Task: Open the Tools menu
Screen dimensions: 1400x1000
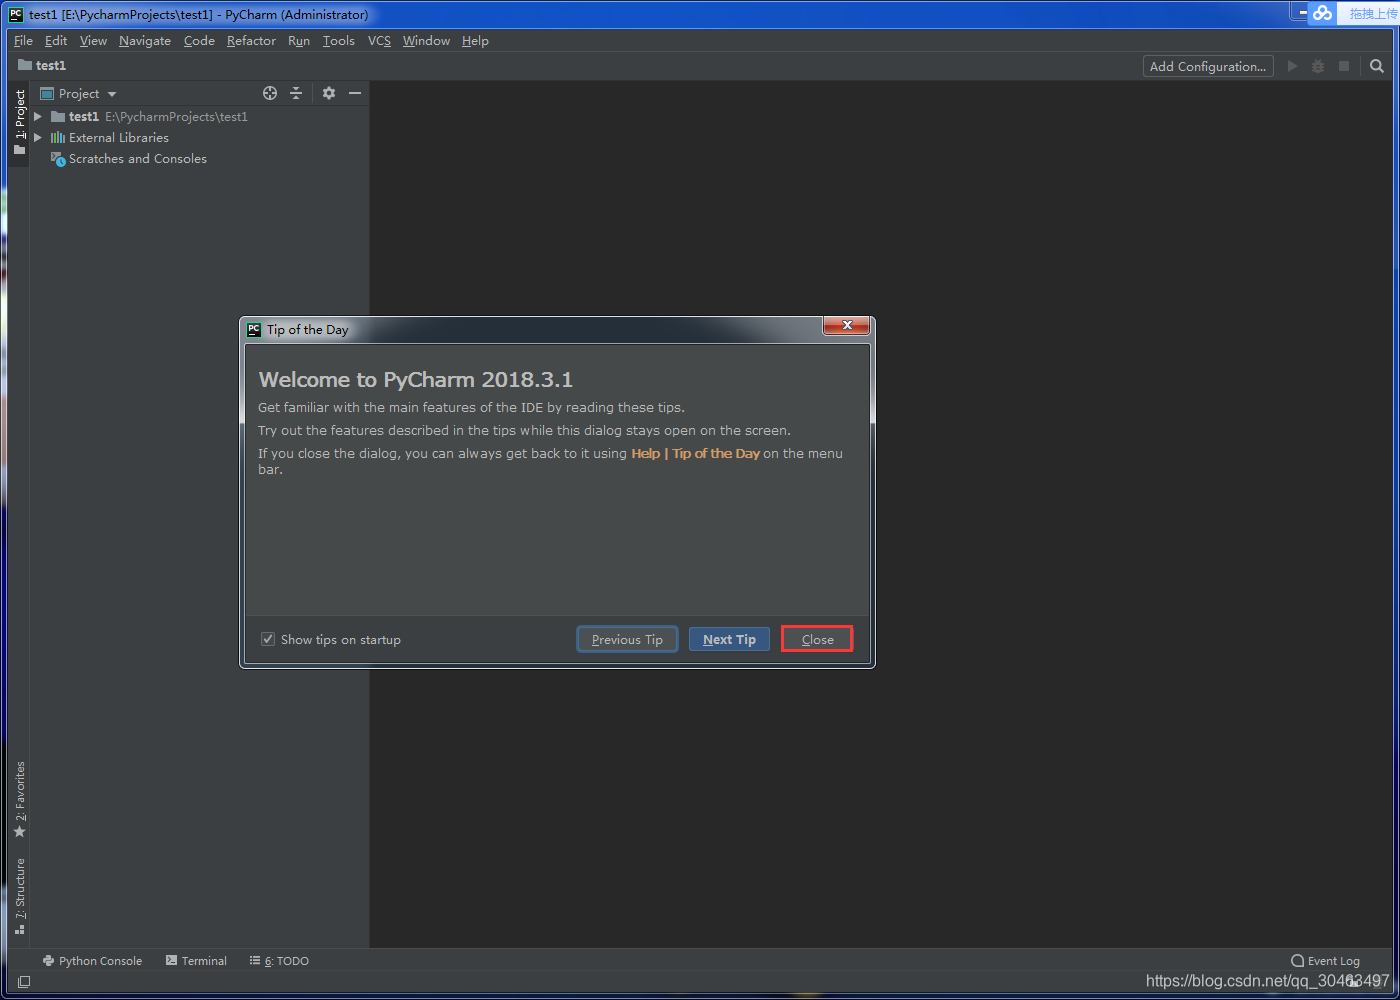Action: click(338, 41)
